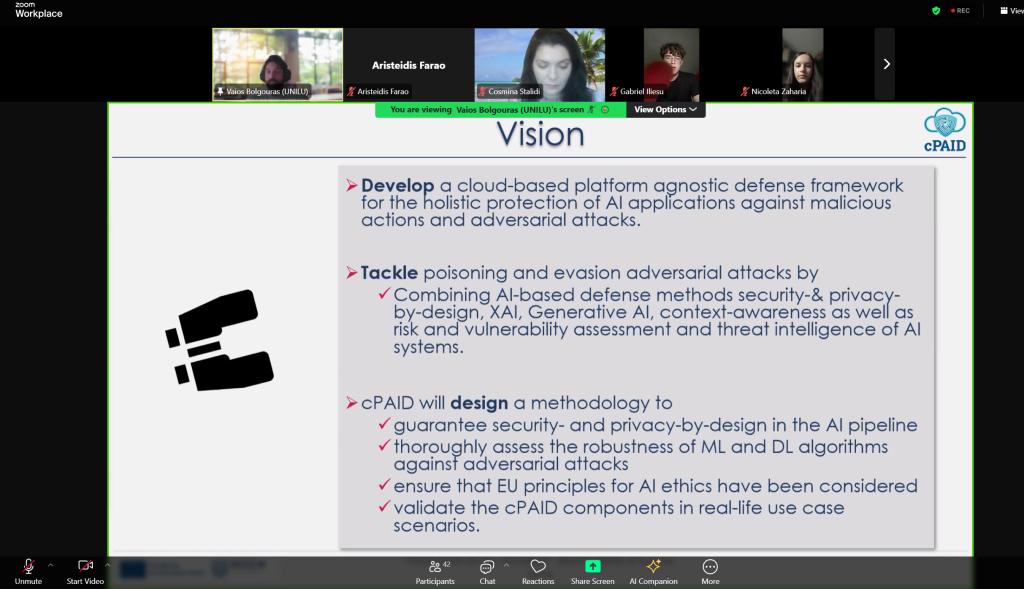Screen dimensions: 1024x589
Task: Click the cPAID logo on the slide
Action: click(x=944, y=131)
